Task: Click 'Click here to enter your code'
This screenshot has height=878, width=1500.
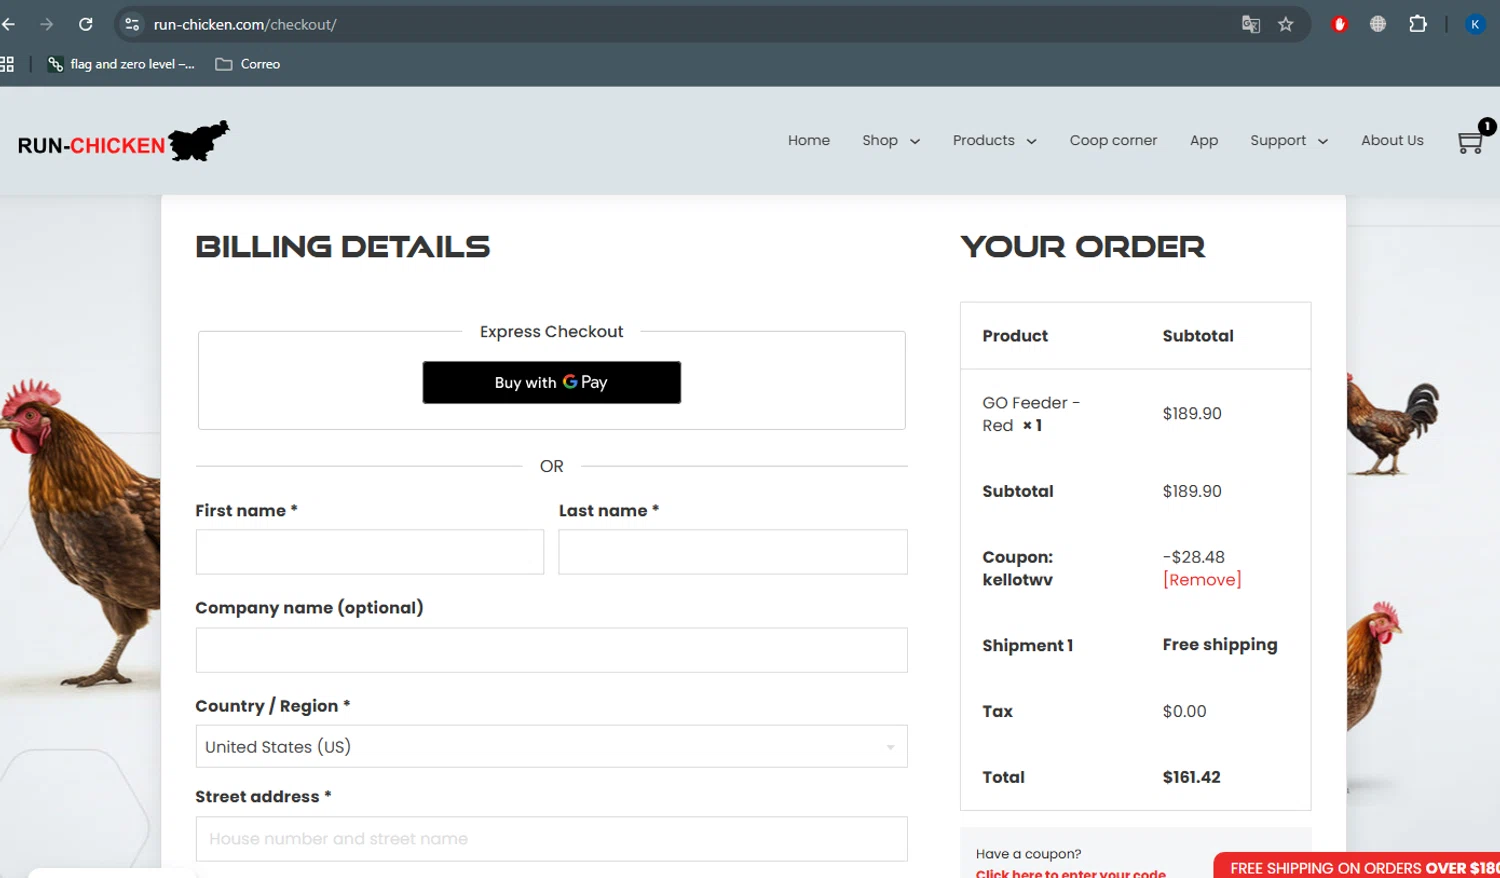Action: tap(1070, 872)
